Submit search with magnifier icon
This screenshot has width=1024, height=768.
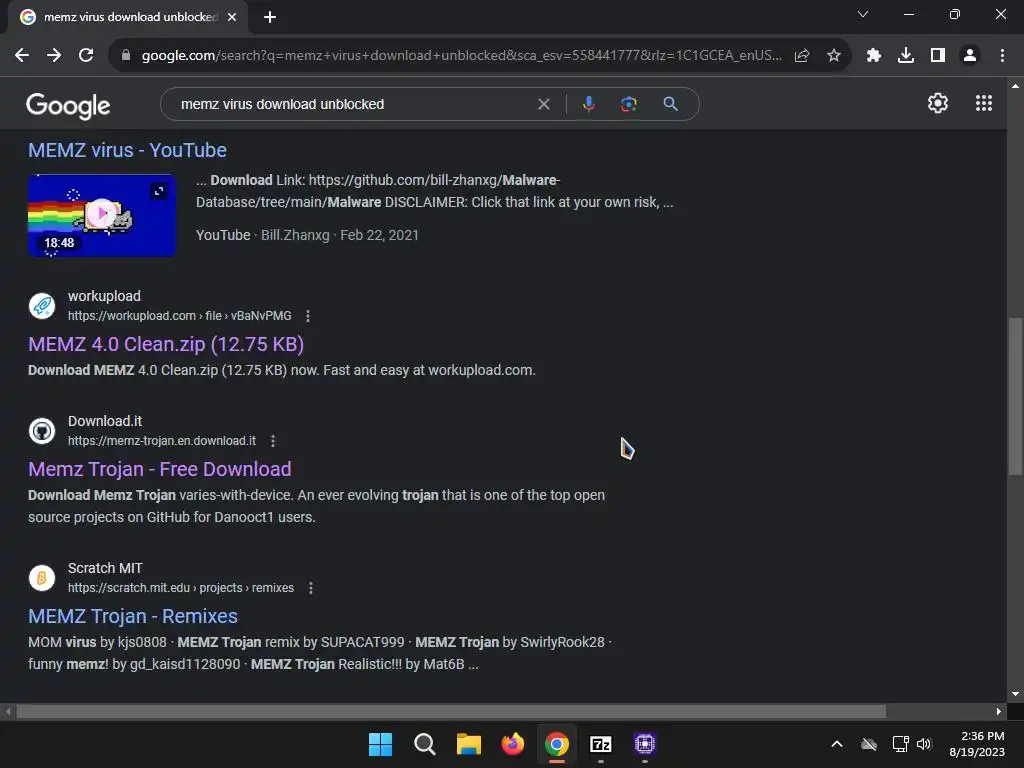point(670,104)
